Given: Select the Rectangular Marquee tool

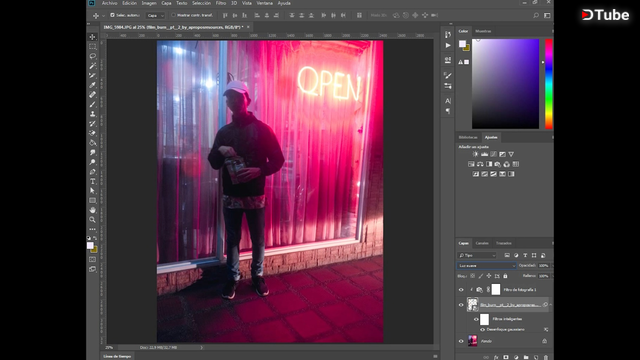Looking at the screenshot, I should point(93,47).
